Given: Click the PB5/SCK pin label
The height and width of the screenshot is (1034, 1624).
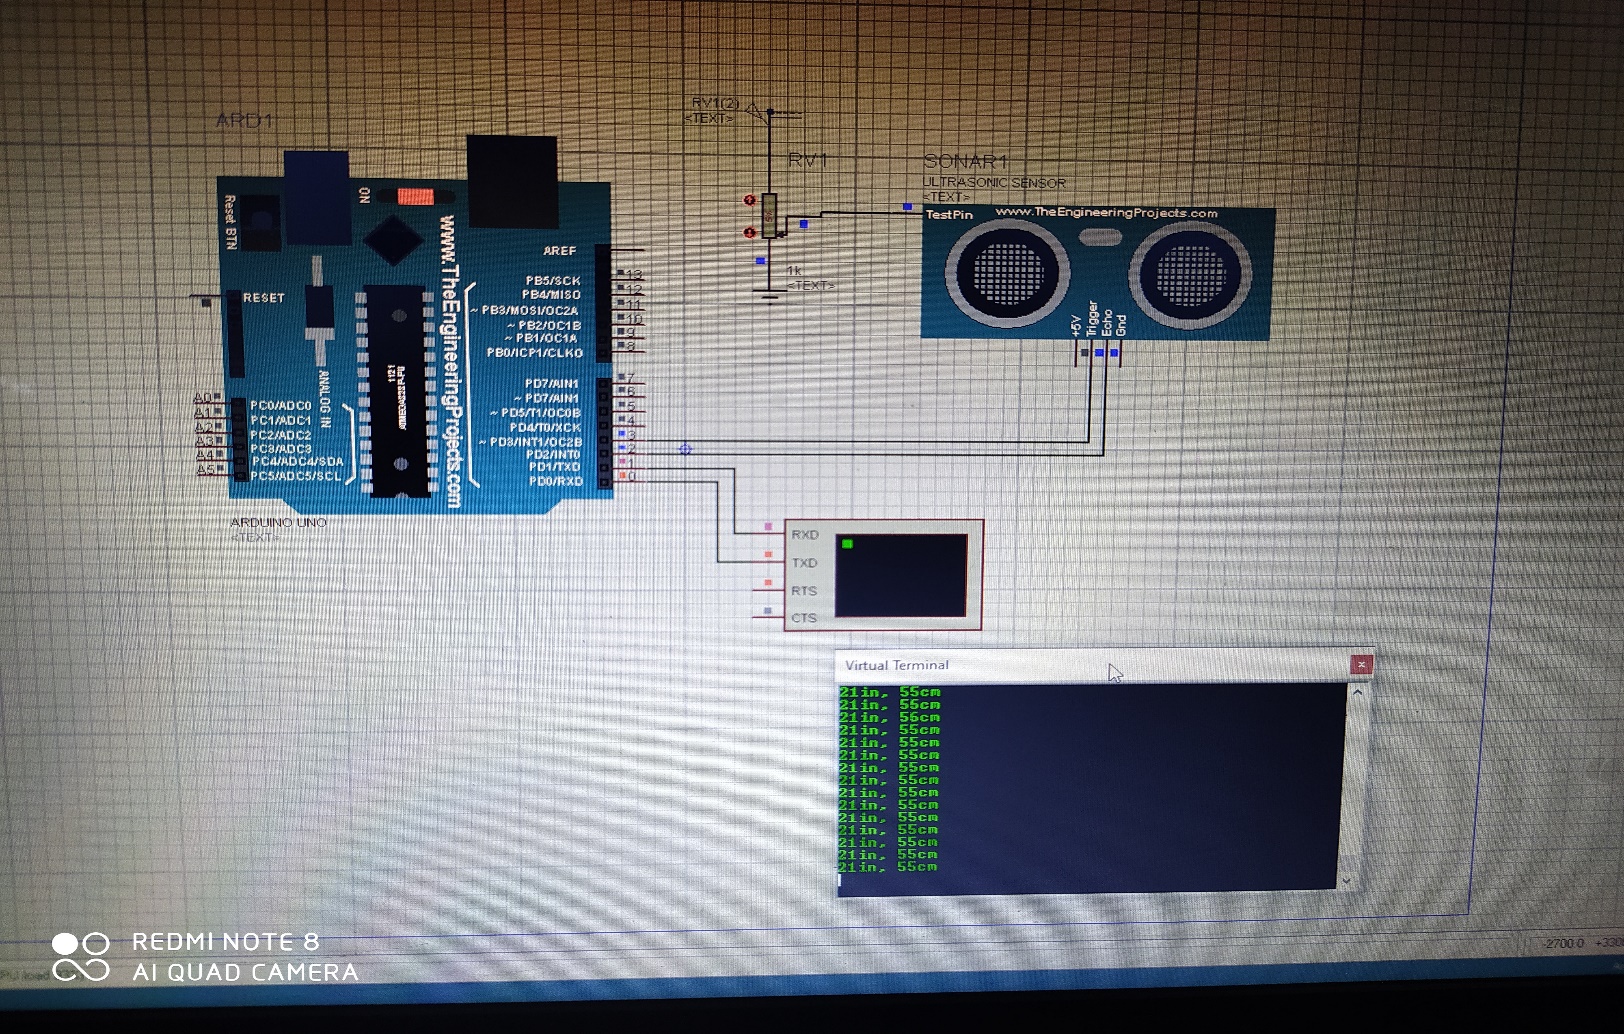Looking at the screenshot, I should 553,281.
